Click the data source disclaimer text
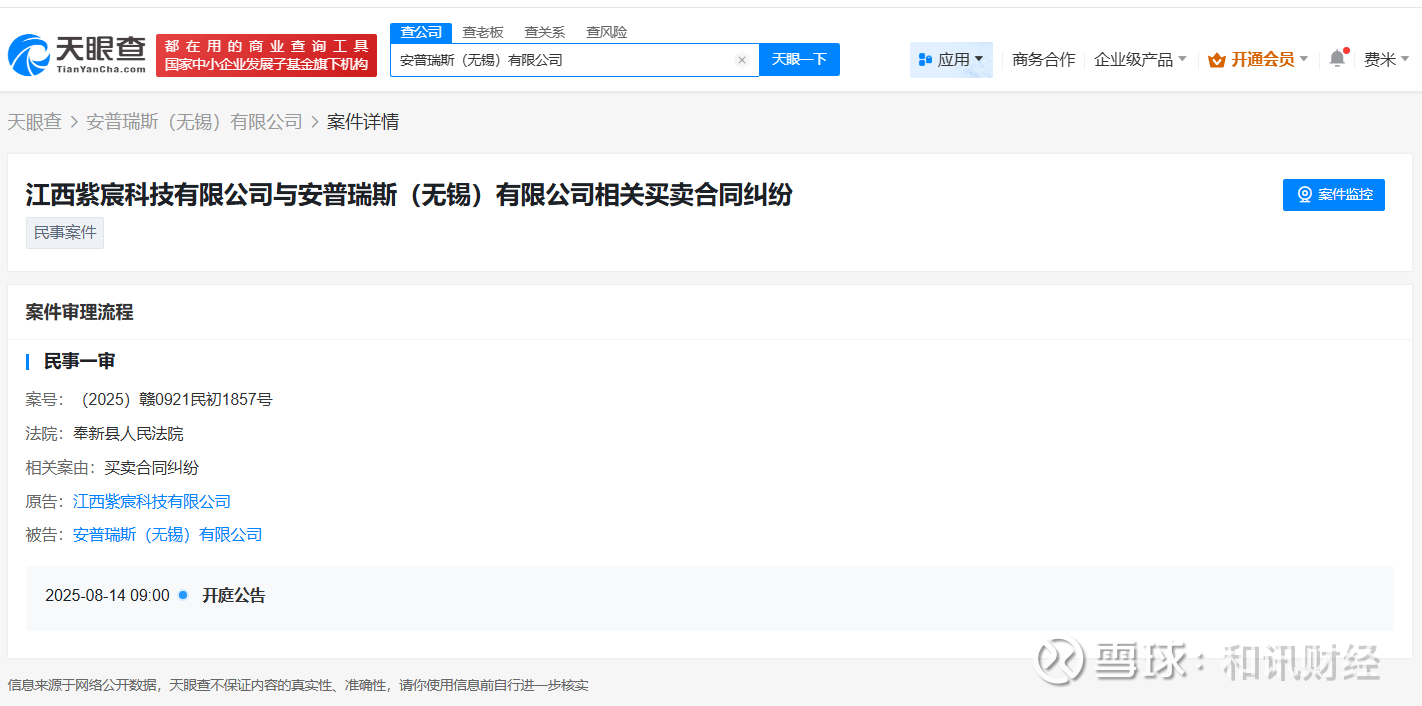The image size is (1422, 706). pyautogui.click(x=298, y=685)
